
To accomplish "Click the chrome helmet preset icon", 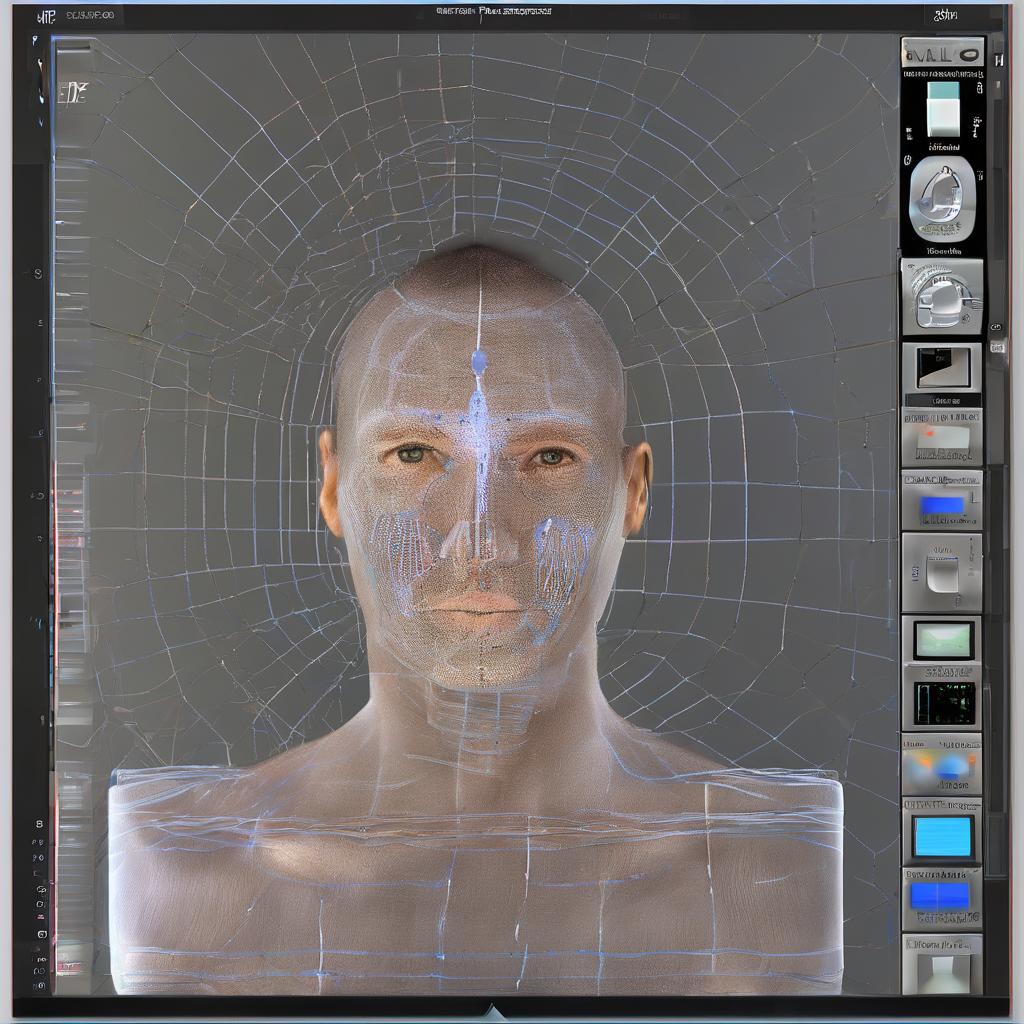I will pos(941,197).
